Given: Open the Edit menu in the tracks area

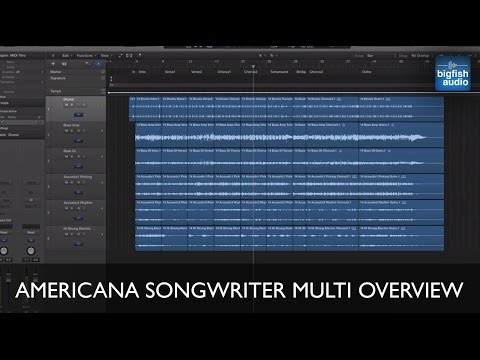Looking at the screenshot, I should coord(66,56).
